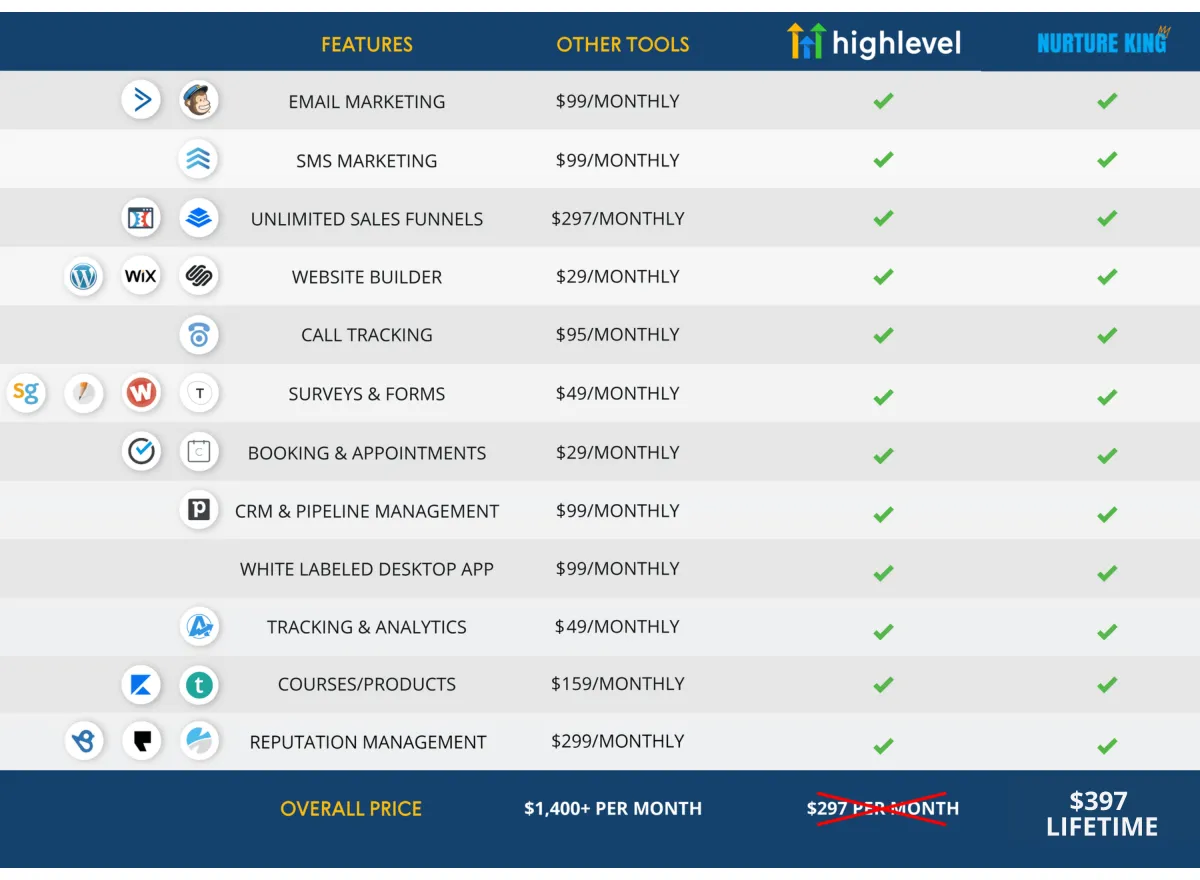Click the 'UNLIMITED SALES FUNNELS' label
The height and width of the screenshot is (880, 1200).
367,219
